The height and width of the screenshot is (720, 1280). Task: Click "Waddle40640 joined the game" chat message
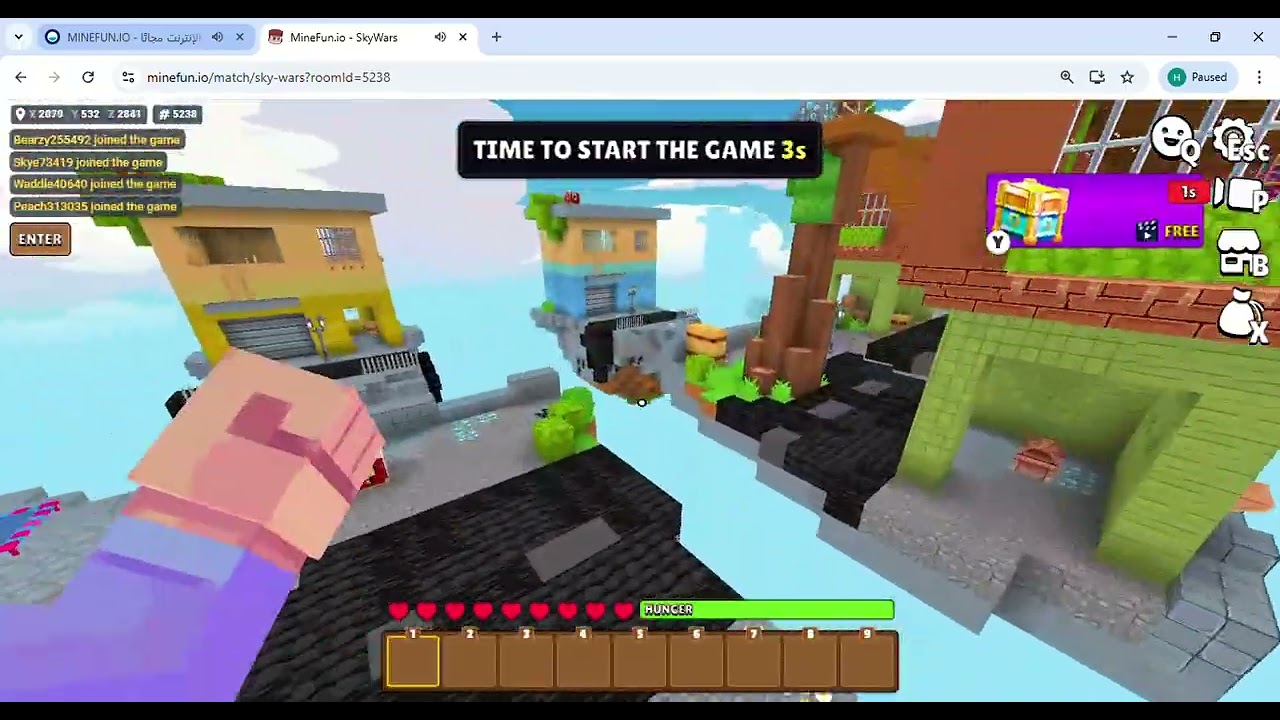95,184
